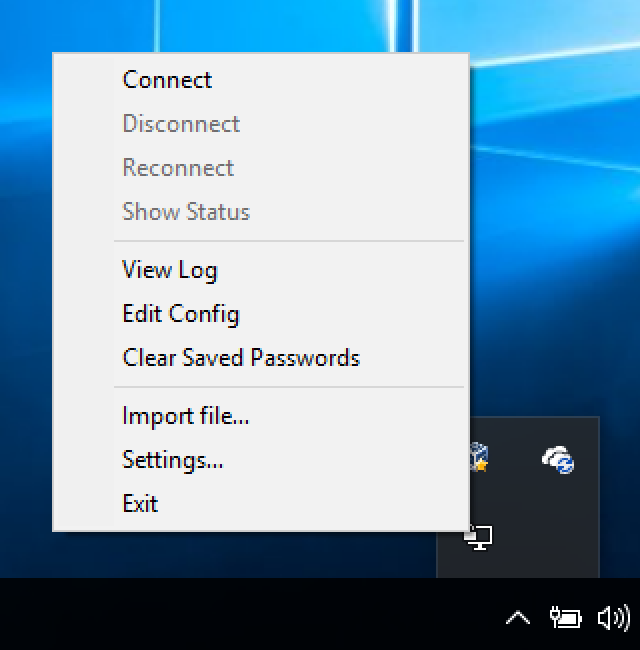Choose Clear Saved Passwords
This screenshot has height=650, width=640.
(260, 358)
